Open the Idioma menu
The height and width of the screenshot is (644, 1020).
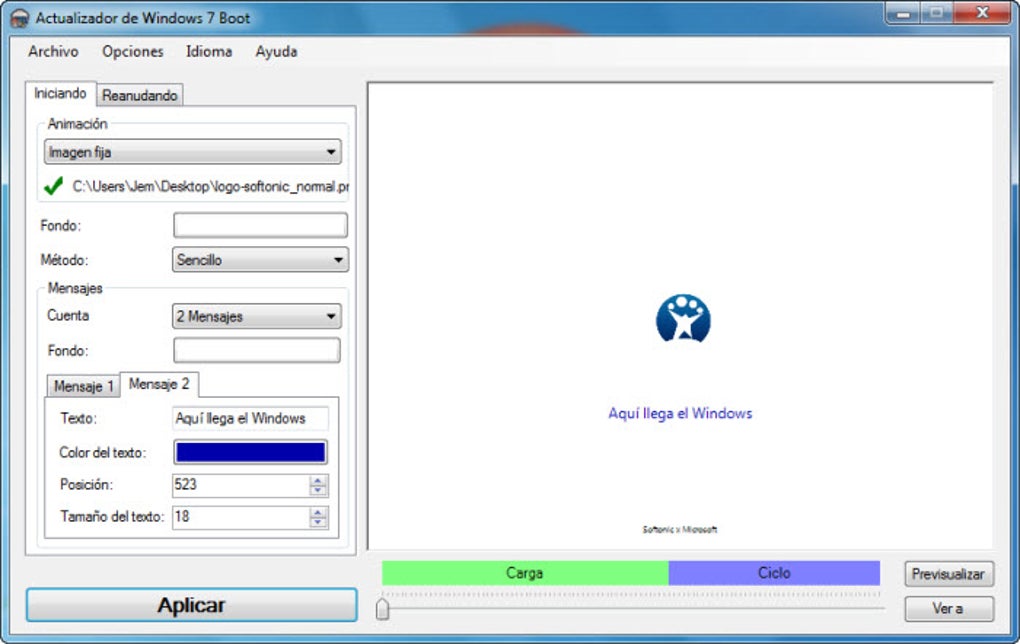coord(209,51)
